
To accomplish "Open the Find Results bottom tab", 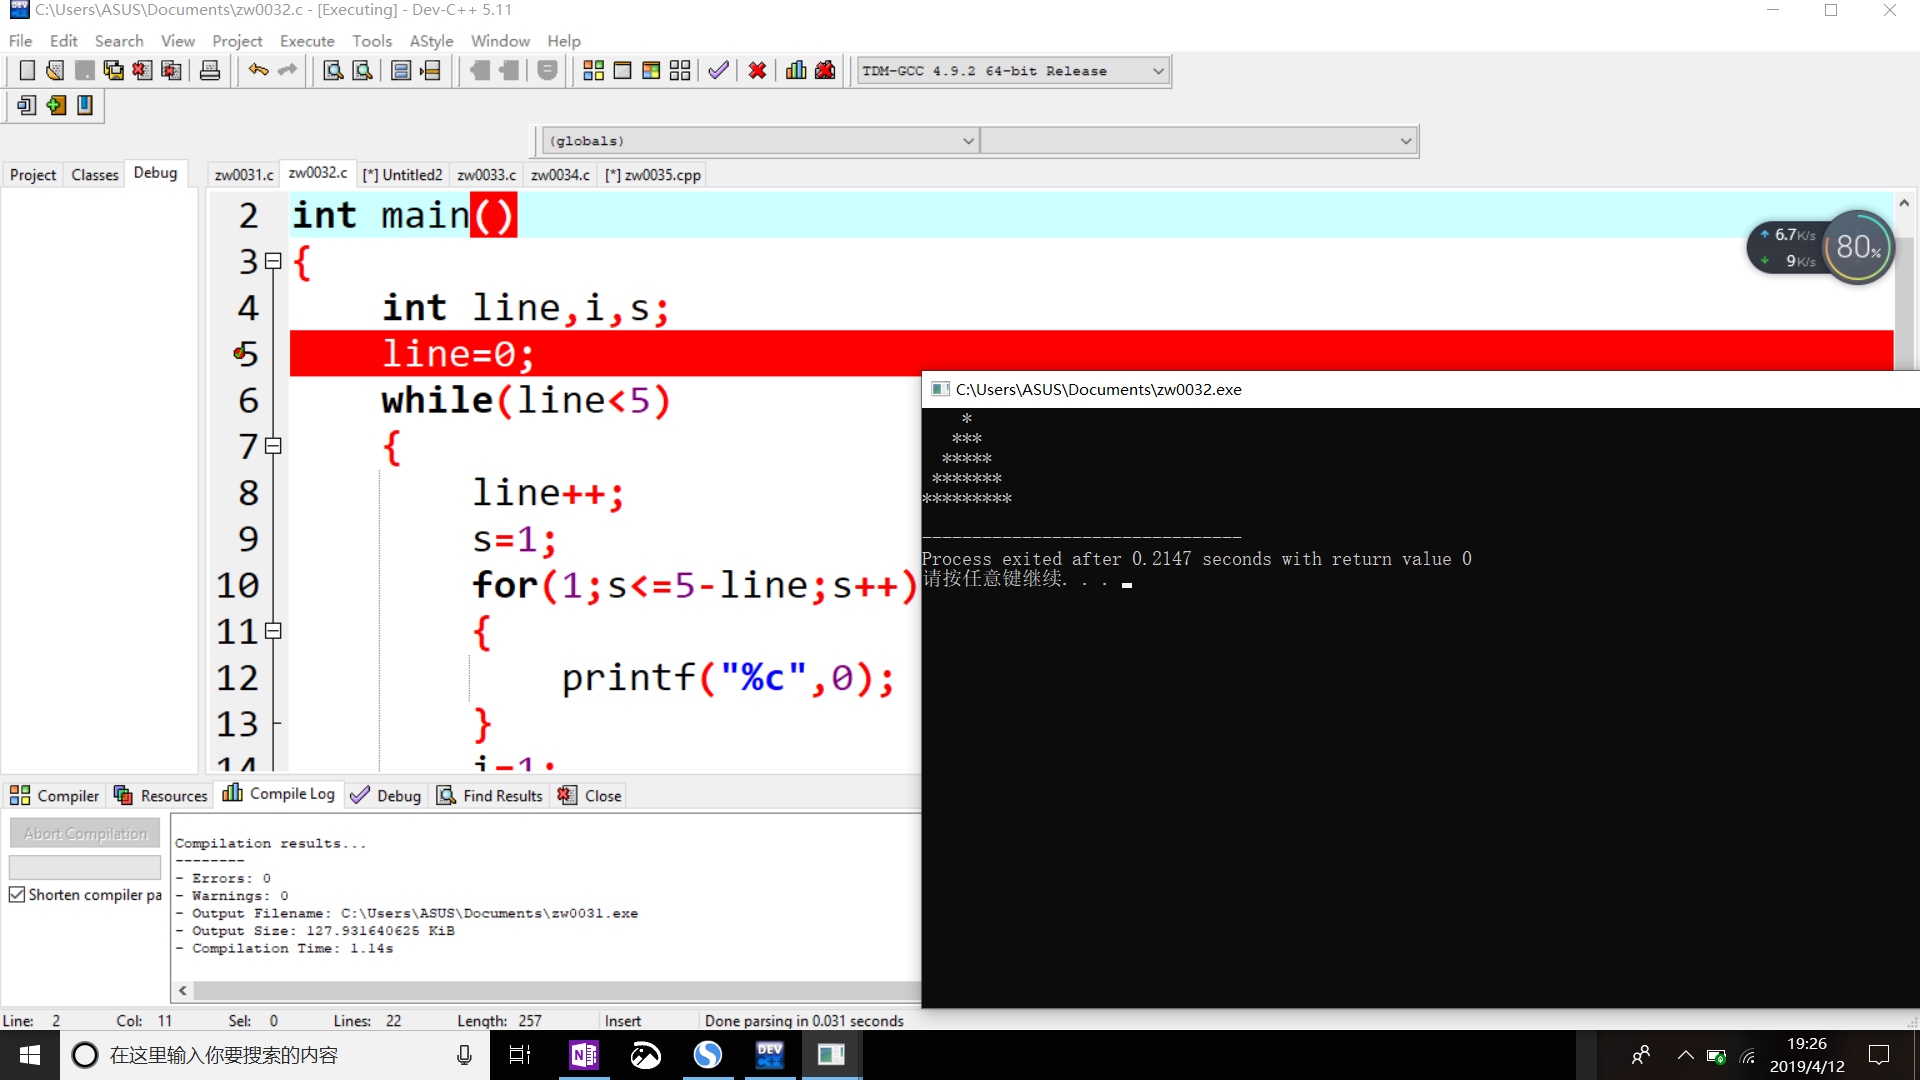I will pyautogui.click(x=490, y=796).
